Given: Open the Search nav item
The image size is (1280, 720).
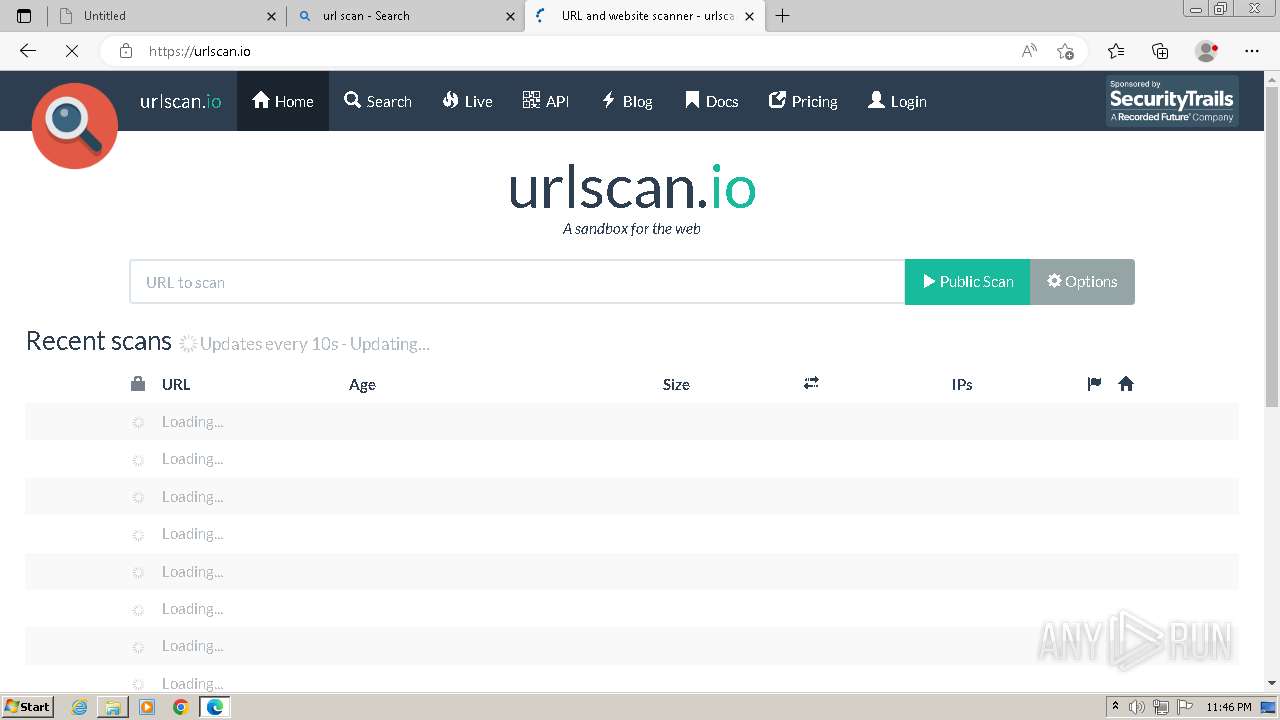Looking at the screenshot, I should coord(378,101).
